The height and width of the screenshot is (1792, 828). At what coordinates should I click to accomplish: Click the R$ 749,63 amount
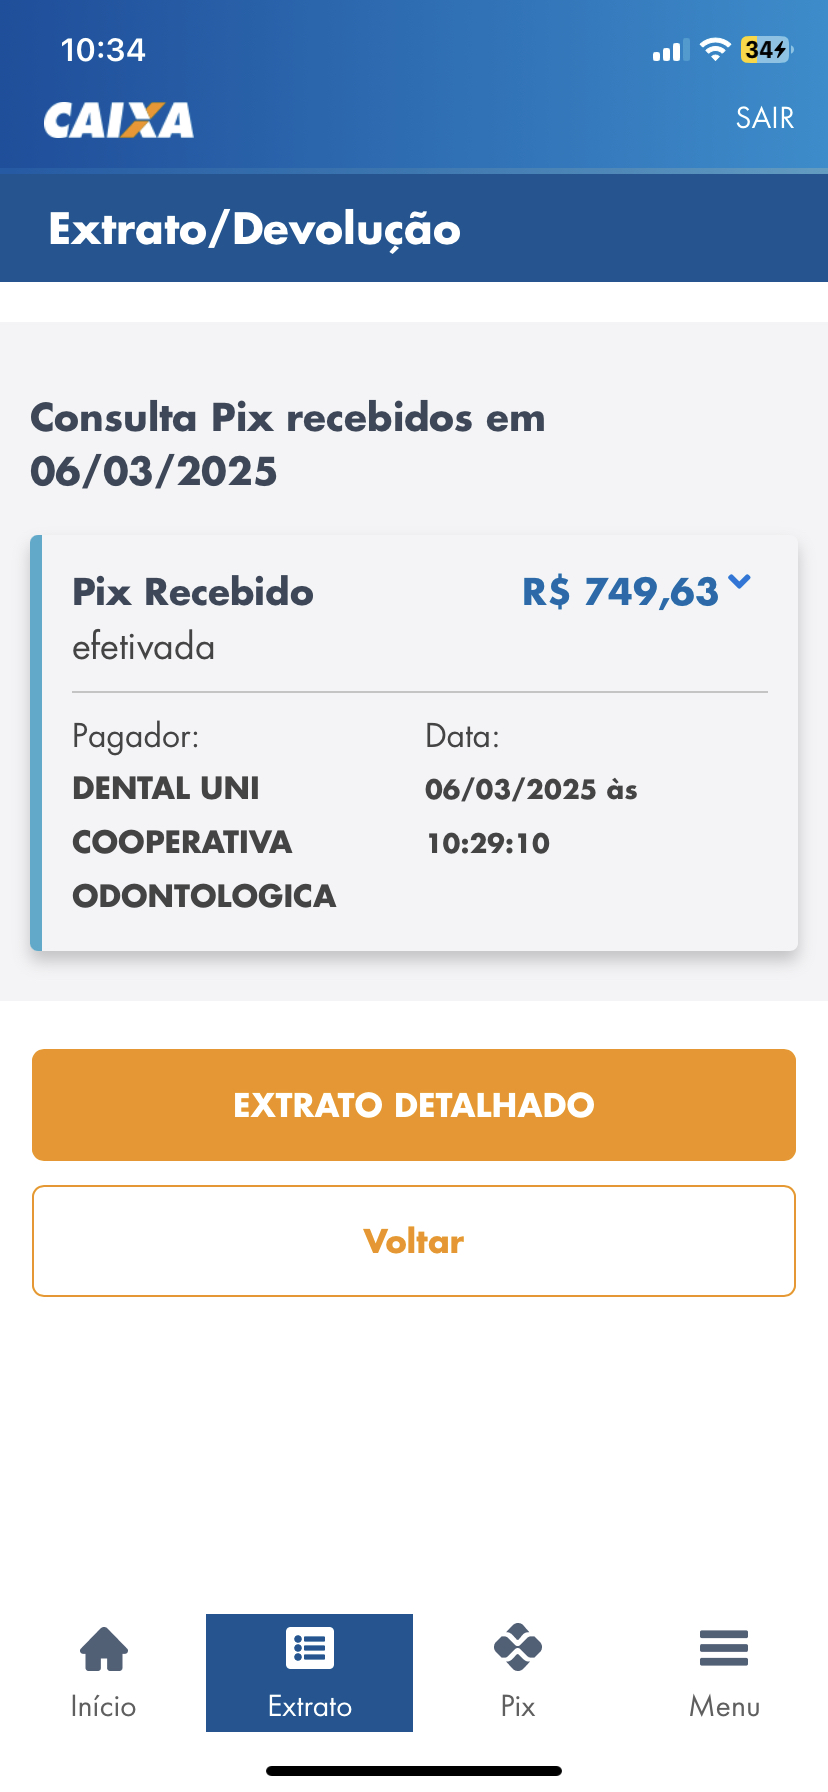tap(620, 592)
